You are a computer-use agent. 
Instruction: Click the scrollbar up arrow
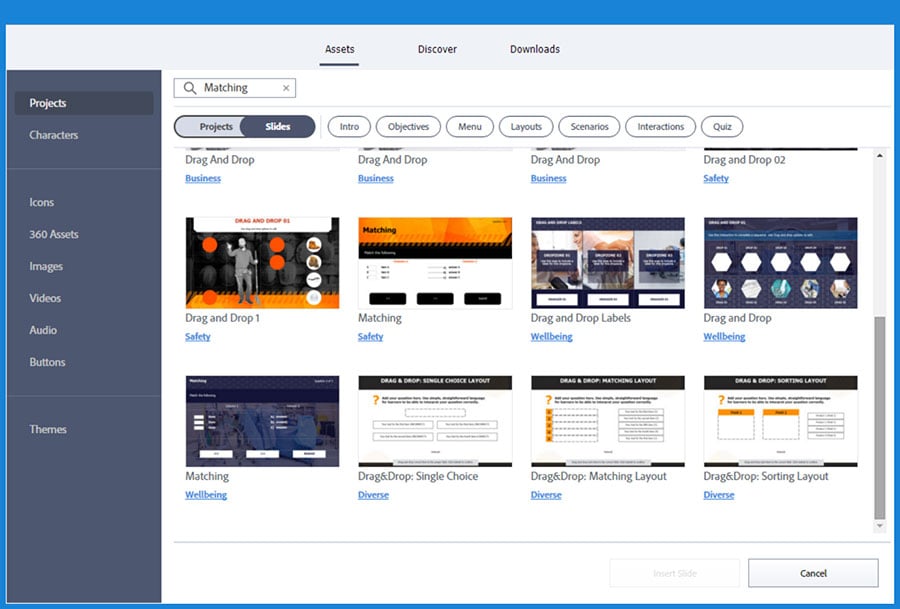point(879,156)
